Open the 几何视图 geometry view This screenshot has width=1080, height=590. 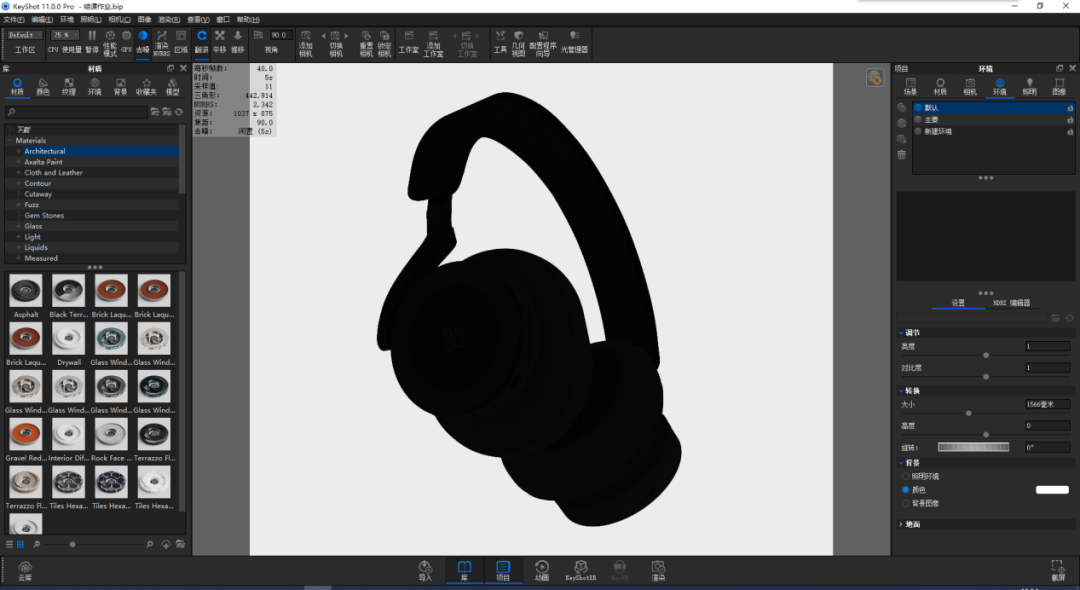point(518,42)
